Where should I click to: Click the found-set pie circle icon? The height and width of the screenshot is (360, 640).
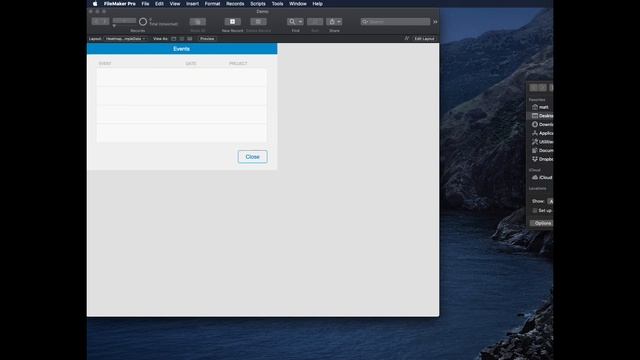[143, 22]
